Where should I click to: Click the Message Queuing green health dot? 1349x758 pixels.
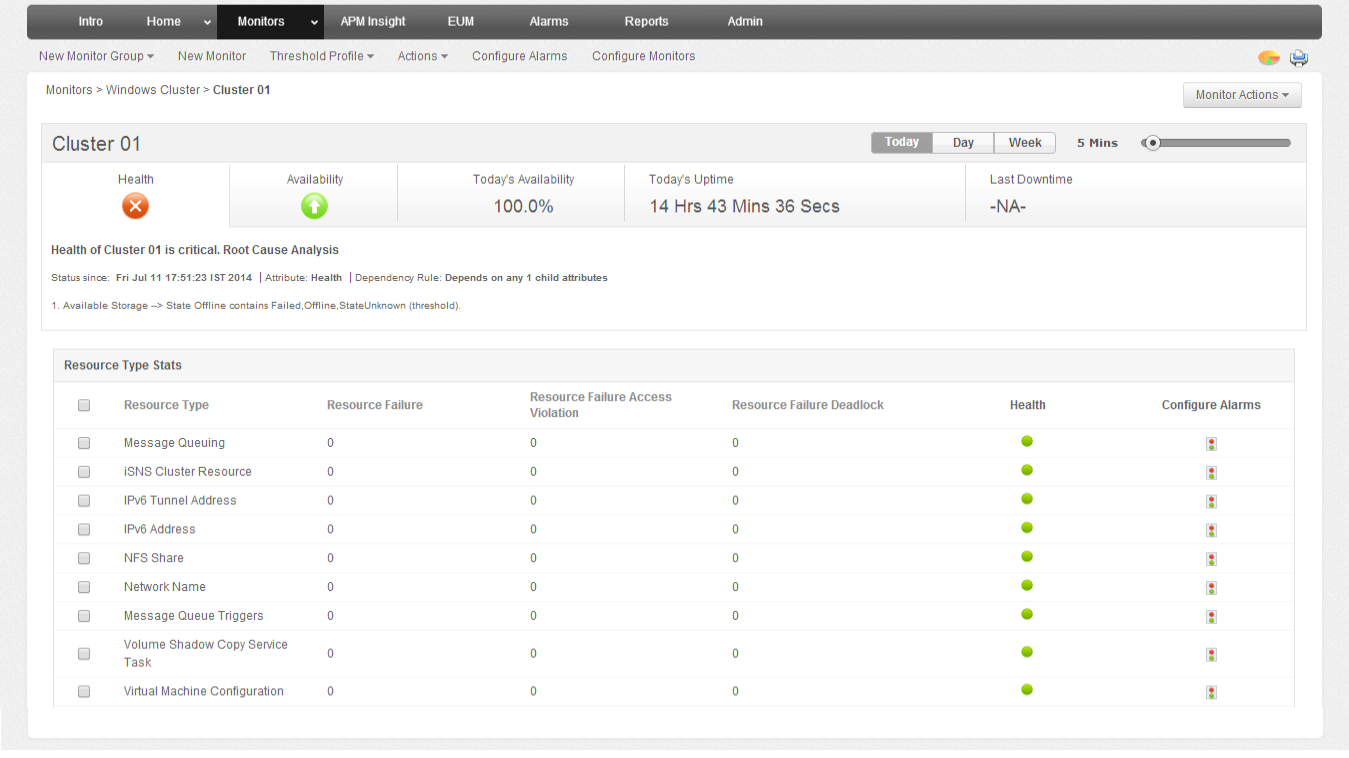point(1027,441)
